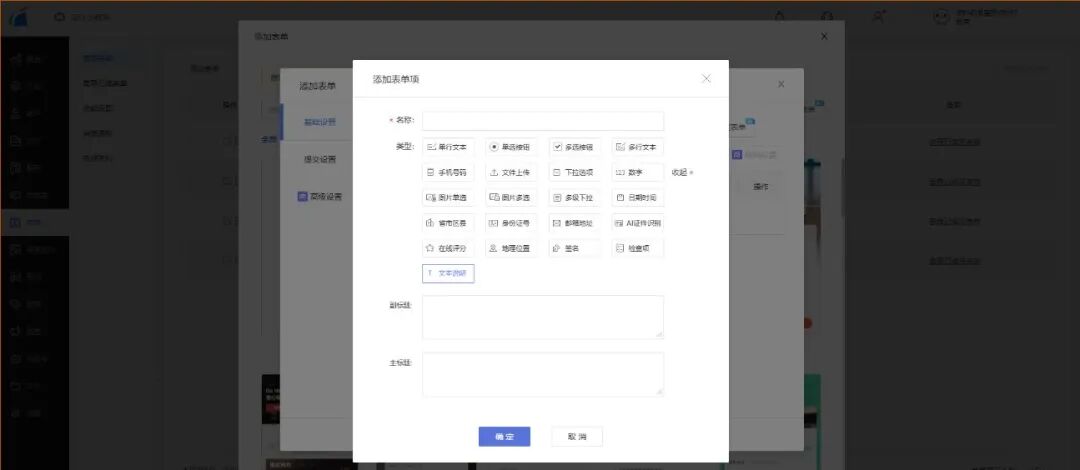1080x470 pixels.
Task: Choose the 签名 field type
Action: coord(574,249)
